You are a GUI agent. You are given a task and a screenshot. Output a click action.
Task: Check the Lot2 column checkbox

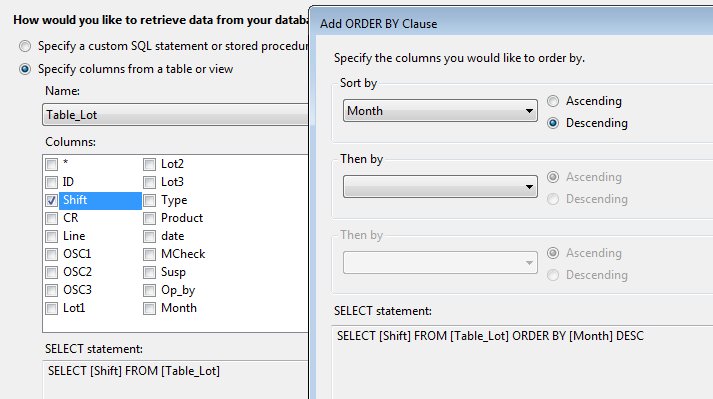149,164
